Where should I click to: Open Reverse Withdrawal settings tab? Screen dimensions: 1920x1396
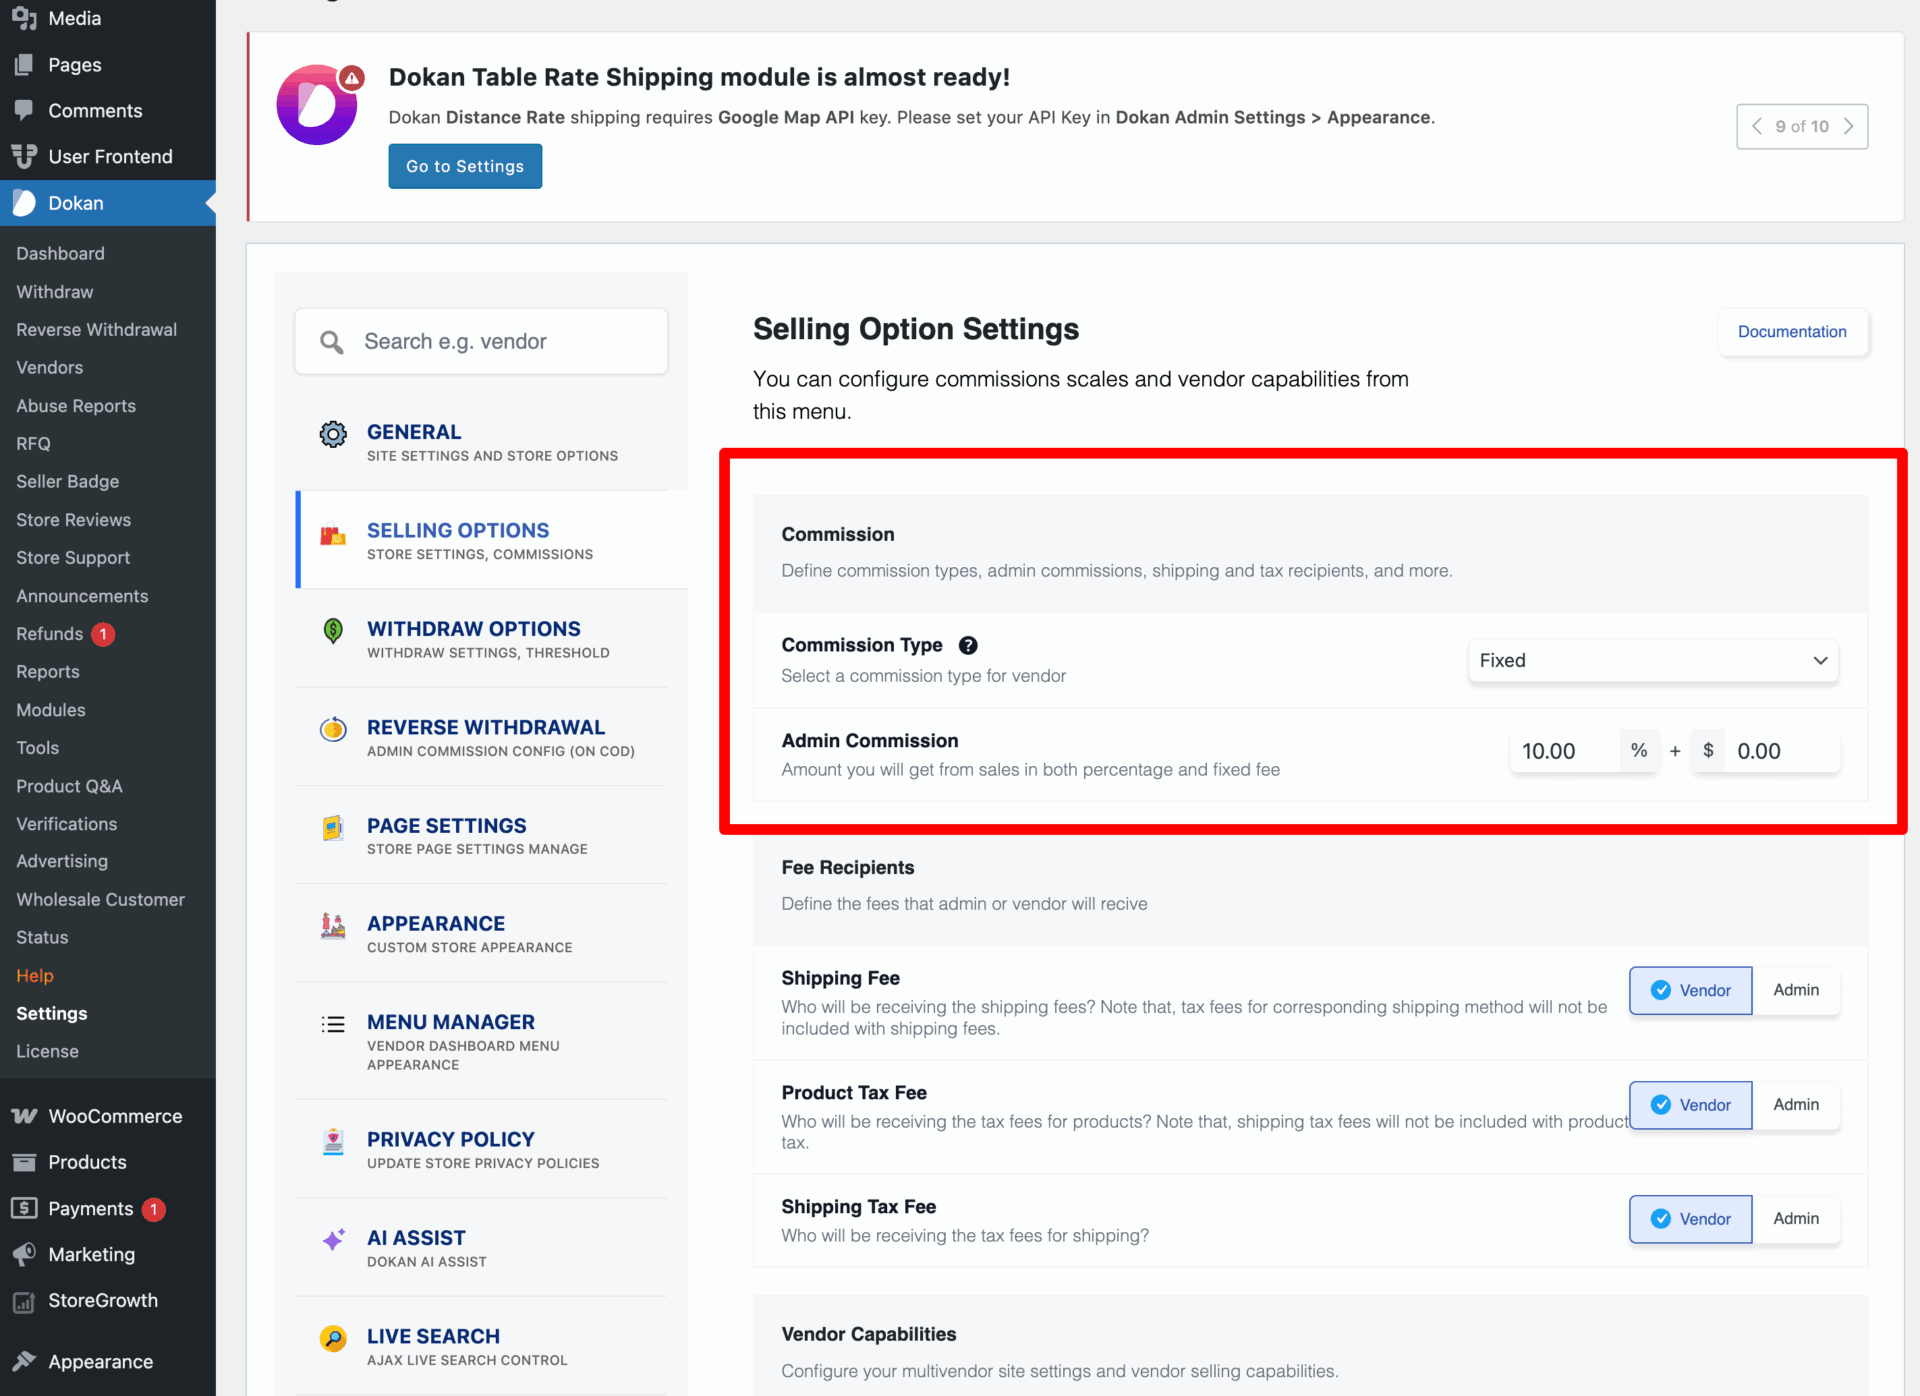tap(482, 737)
